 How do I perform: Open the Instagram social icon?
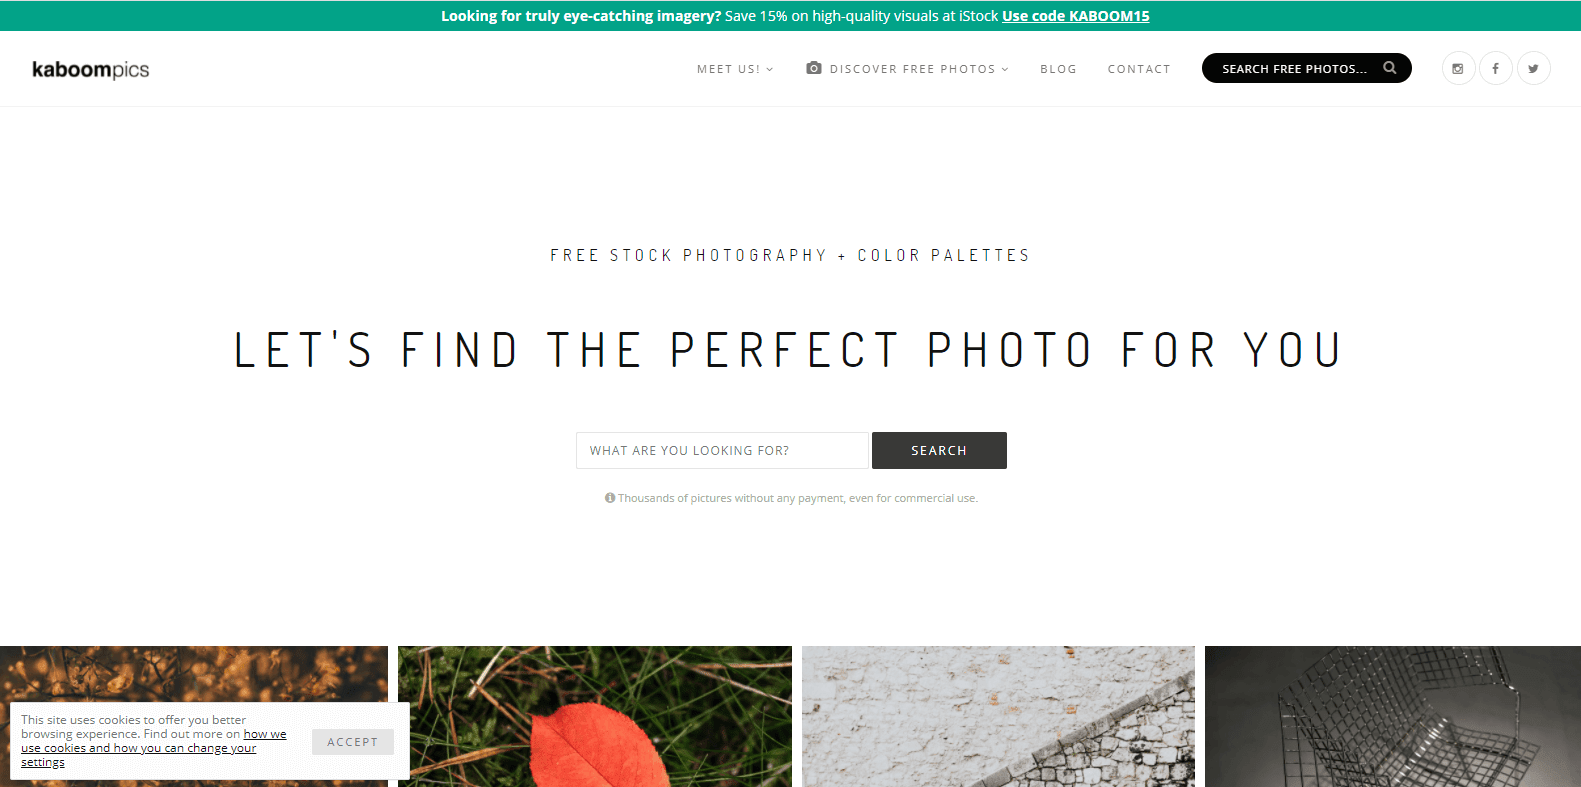pyautogui.click(x=1458, y=68)
